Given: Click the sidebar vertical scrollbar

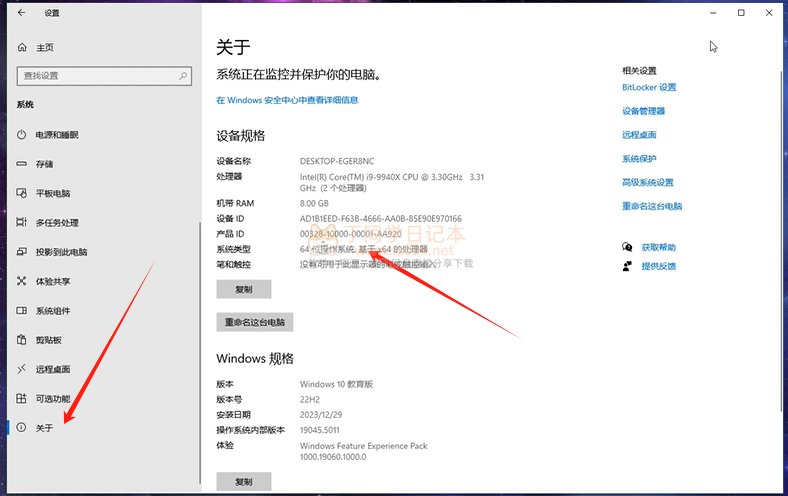Looking at the screenshot, I should click(200, 352).
